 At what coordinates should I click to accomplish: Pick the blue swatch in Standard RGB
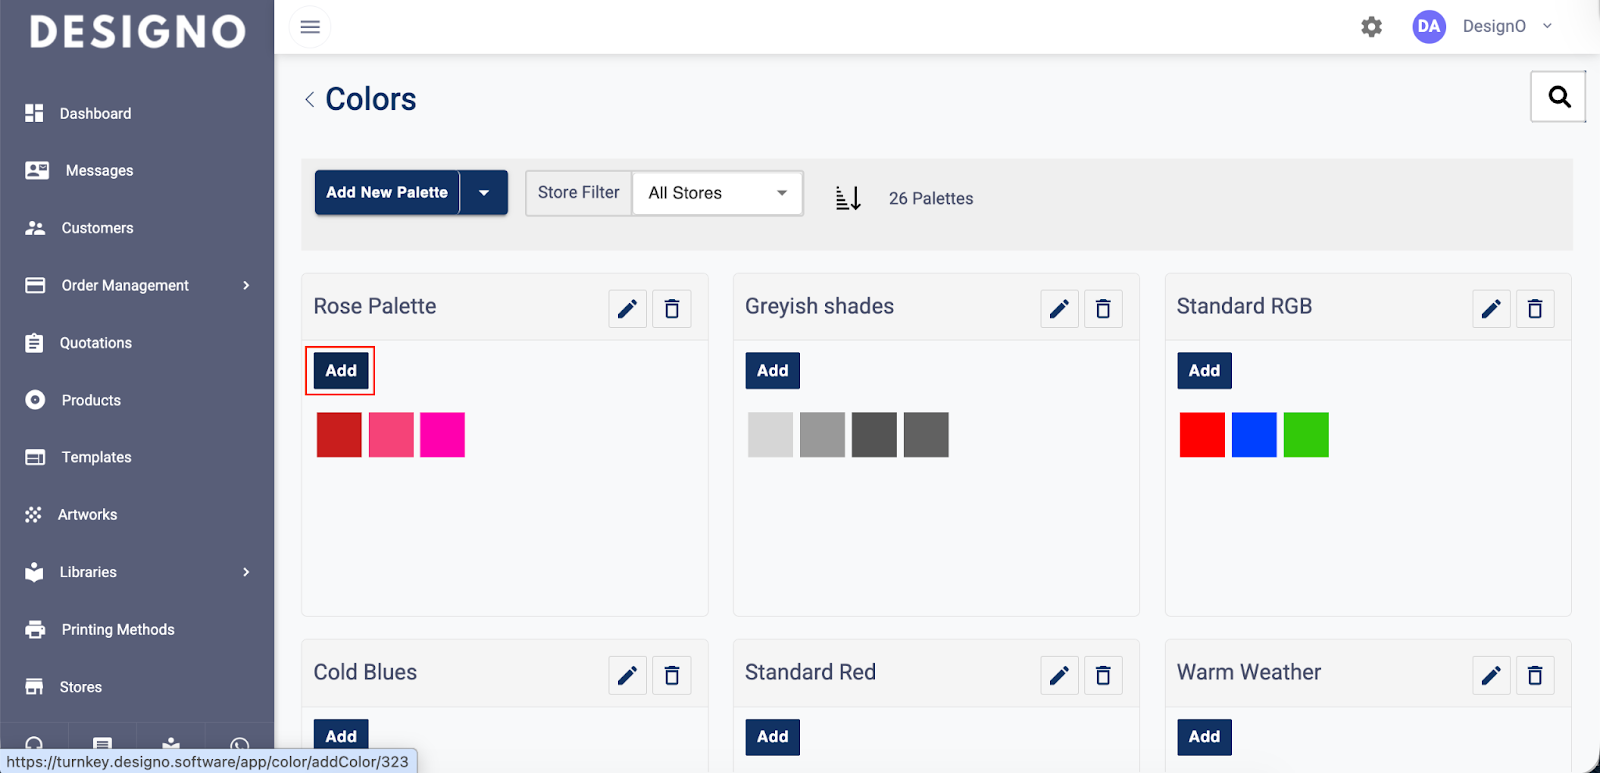[x=1254, y=435]
